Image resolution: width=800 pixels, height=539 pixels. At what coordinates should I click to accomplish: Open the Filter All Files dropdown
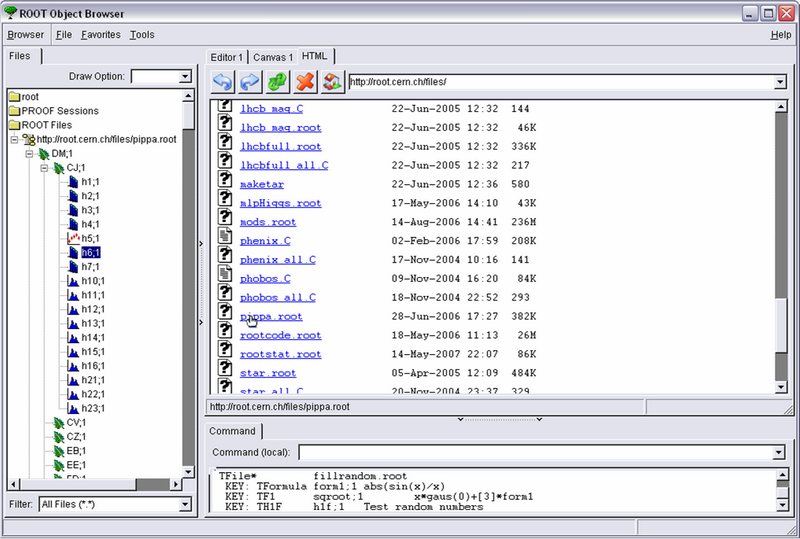click(x=185, y=504)
